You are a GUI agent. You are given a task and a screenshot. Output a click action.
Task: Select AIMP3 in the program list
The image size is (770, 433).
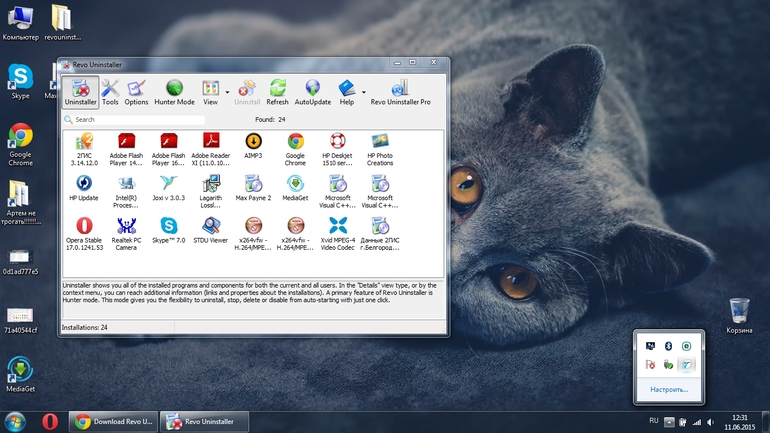[x=253, y=146]
